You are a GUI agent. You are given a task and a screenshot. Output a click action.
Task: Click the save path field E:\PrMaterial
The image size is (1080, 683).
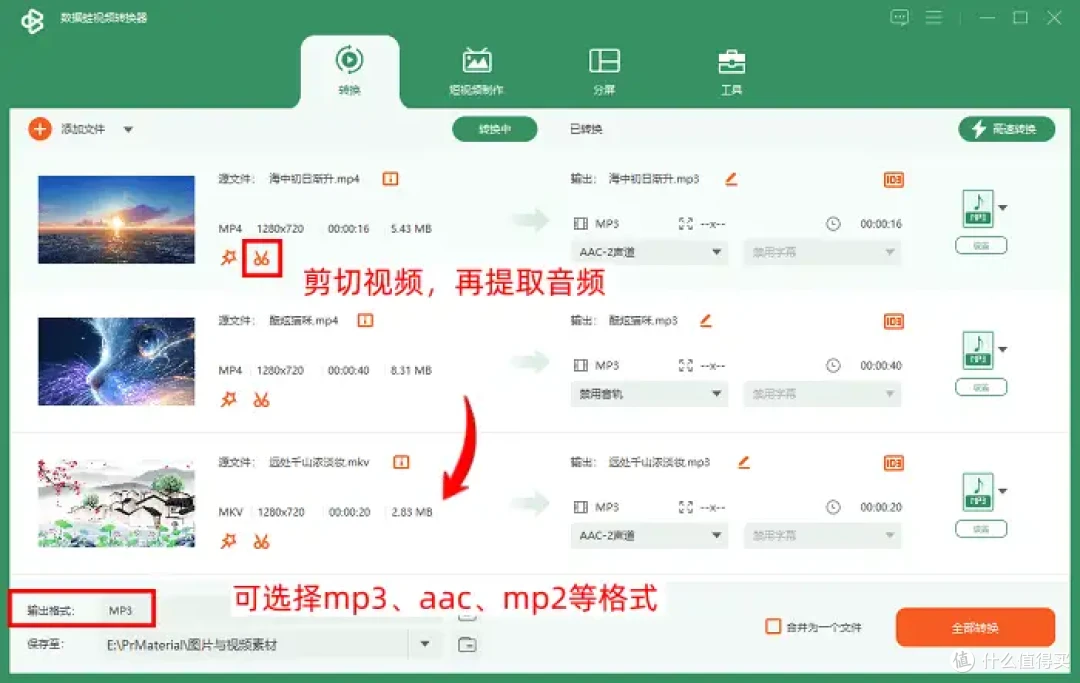tap(255, 645)
